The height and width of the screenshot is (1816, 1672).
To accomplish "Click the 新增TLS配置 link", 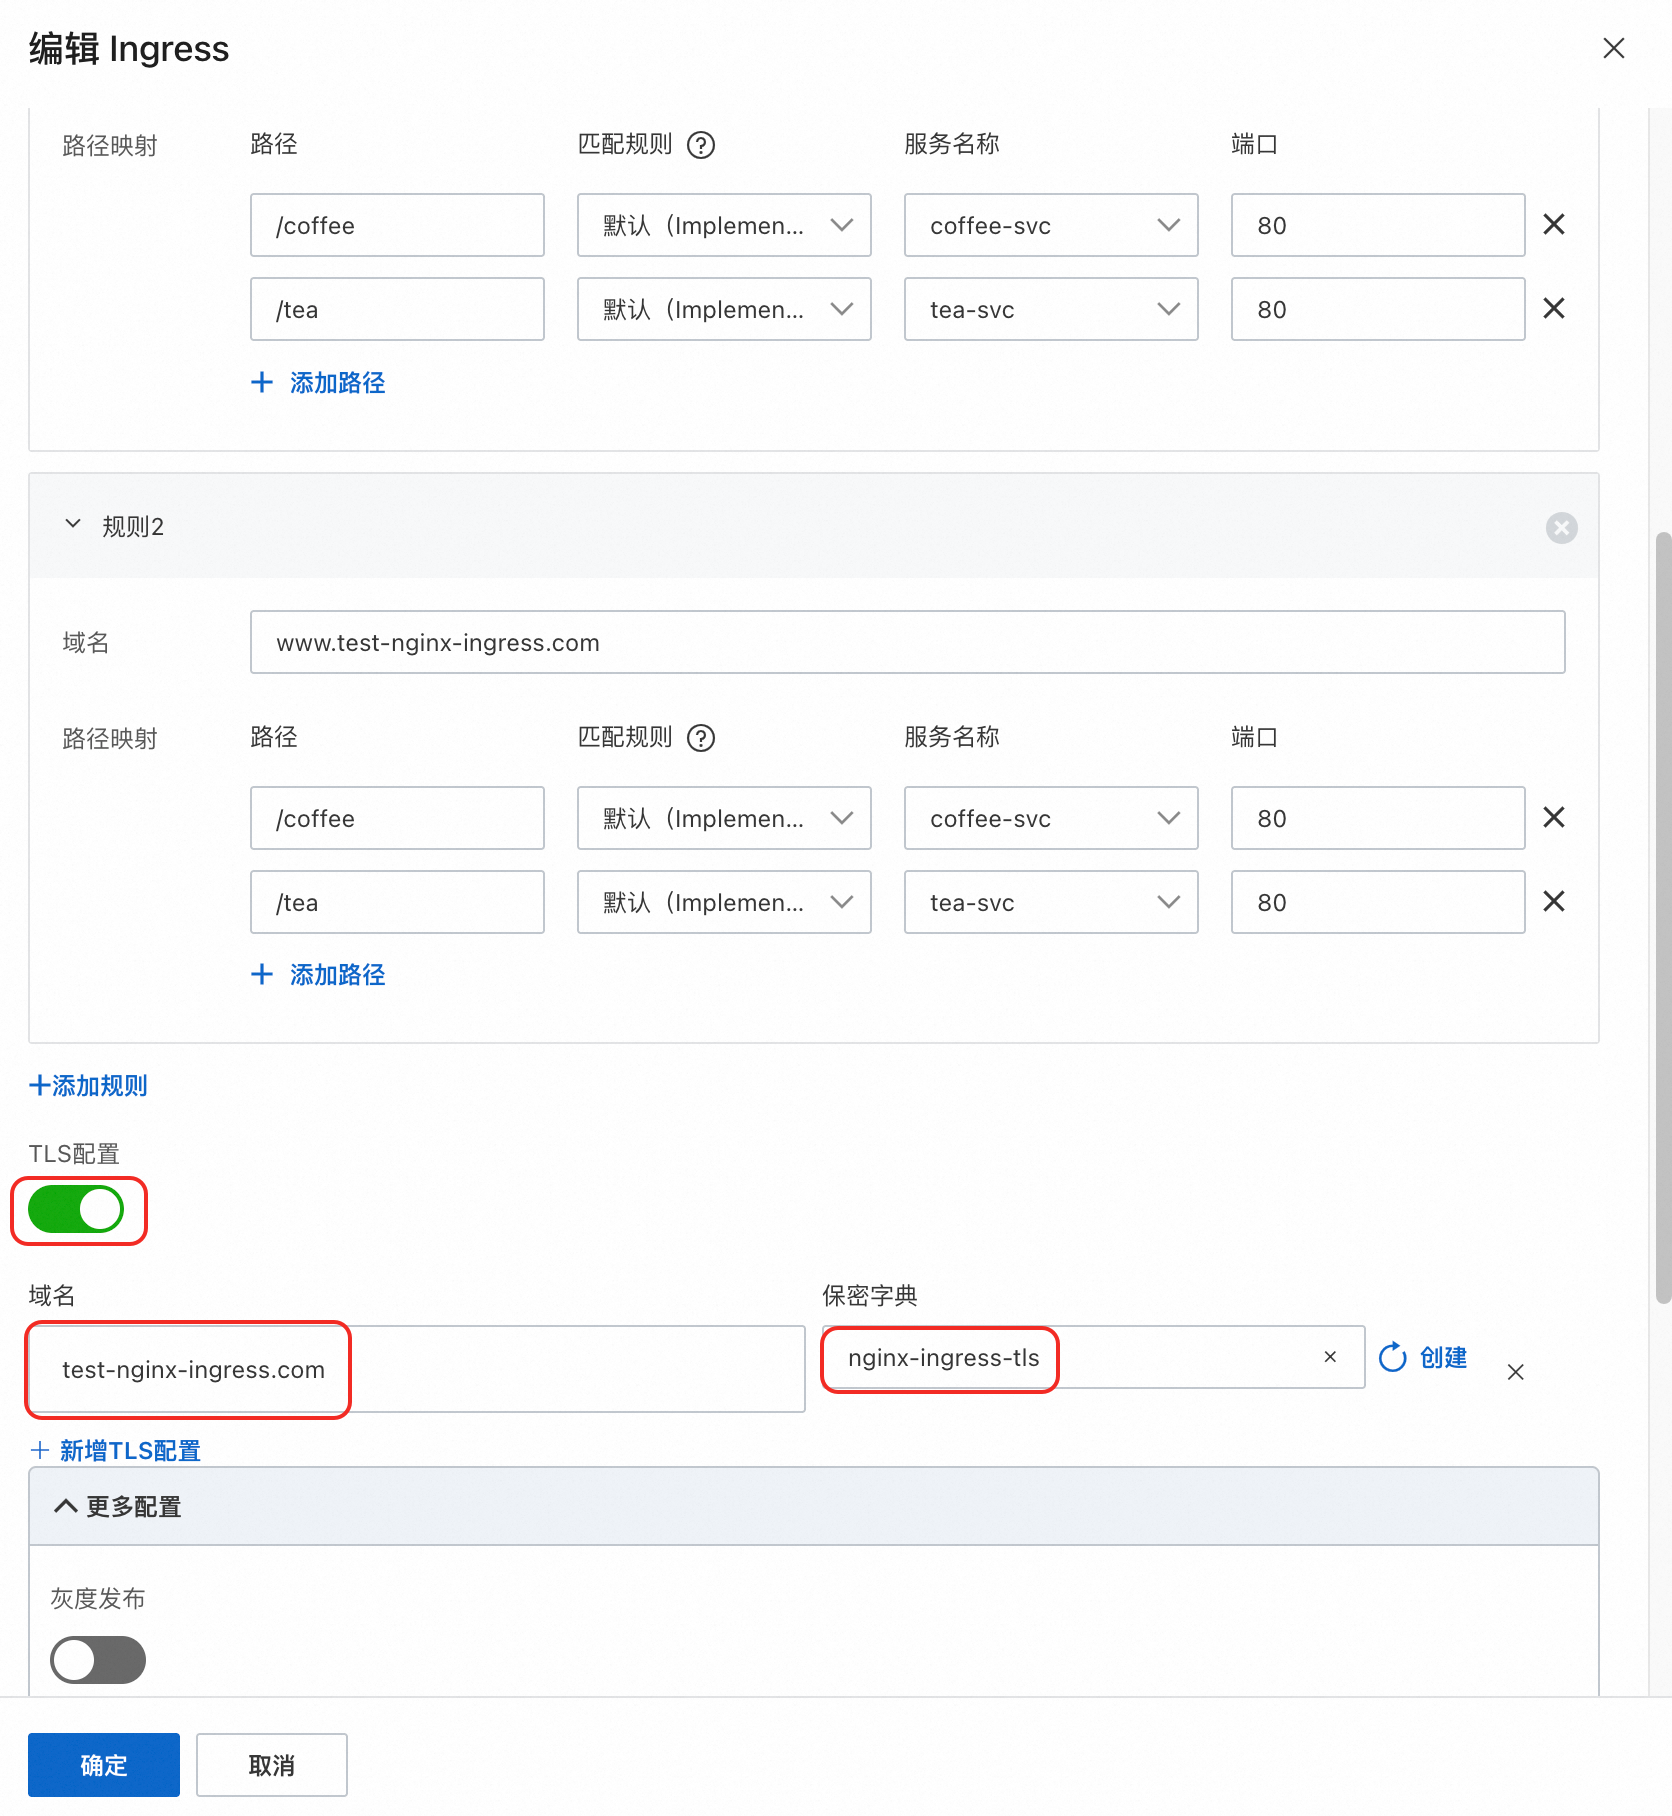I will tap(130, 1450).
